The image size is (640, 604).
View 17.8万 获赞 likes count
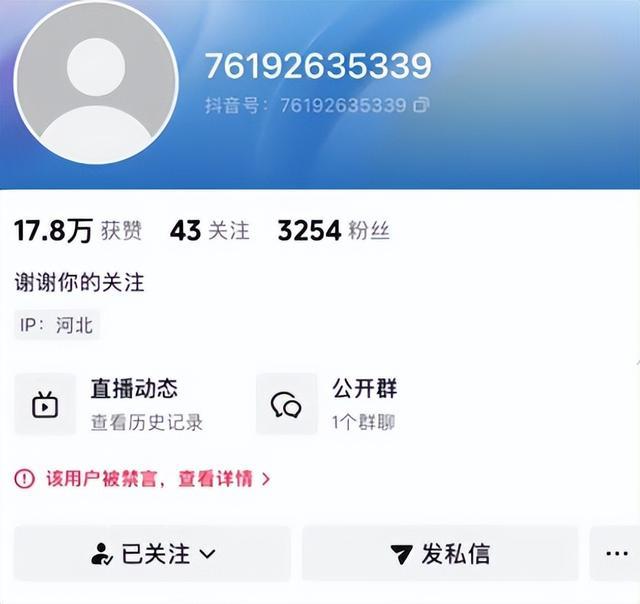tap(78, 231)
